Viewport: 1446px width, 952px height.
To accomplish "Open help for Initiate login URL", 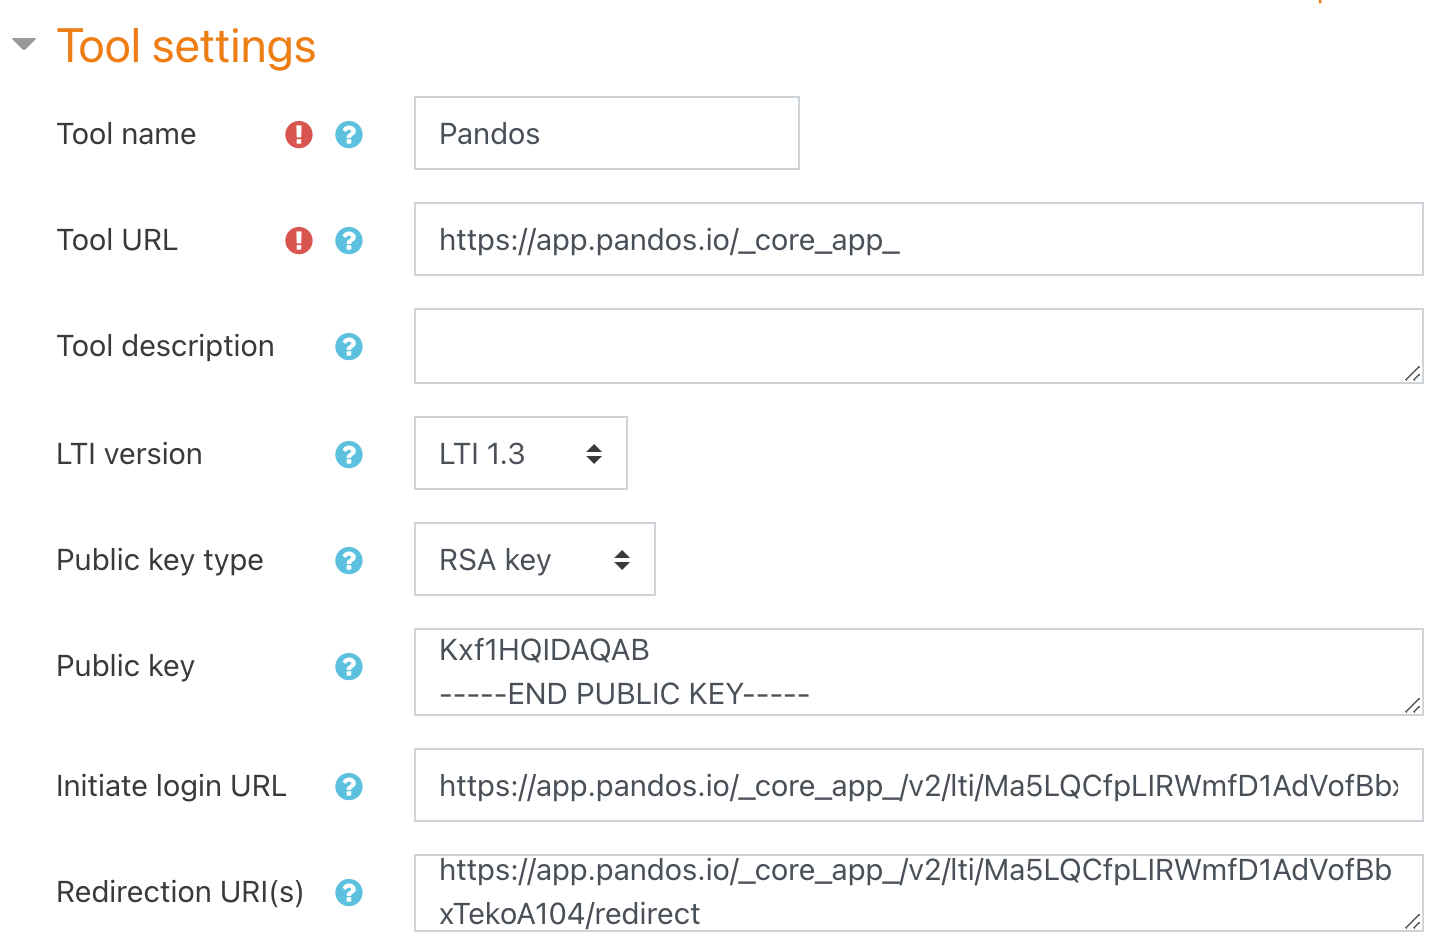I will (349, 786).
